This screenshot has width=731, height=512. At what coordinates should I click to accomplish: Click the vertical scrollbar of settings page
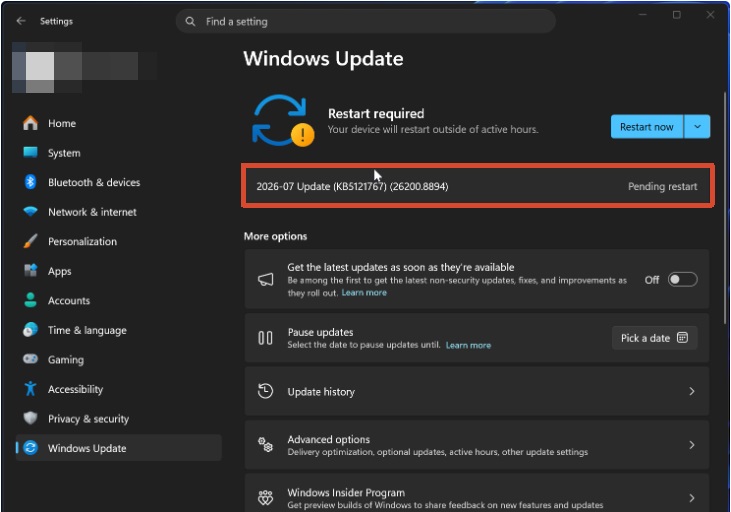tap(726, 208)
